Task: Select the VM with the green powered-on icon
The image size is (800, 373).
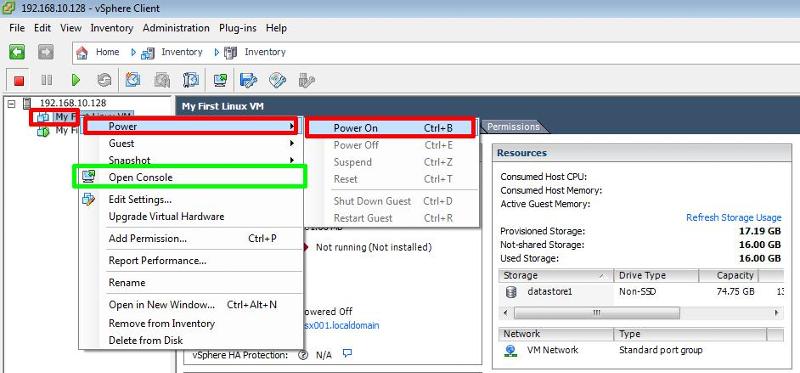Action: pyautogui.click(x=43, y=131)
